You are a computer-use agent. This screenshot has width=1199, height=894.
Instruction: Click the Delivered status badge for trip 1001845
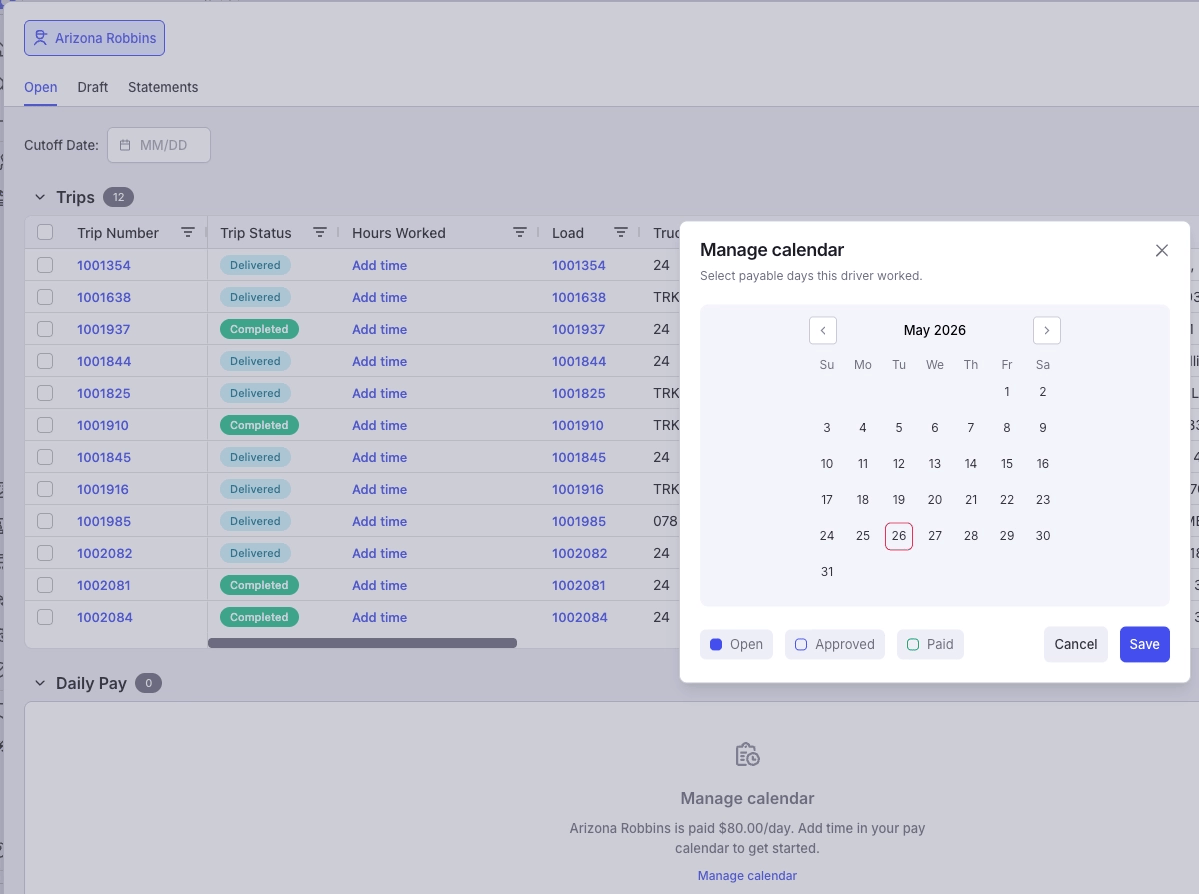coord(255,457)
